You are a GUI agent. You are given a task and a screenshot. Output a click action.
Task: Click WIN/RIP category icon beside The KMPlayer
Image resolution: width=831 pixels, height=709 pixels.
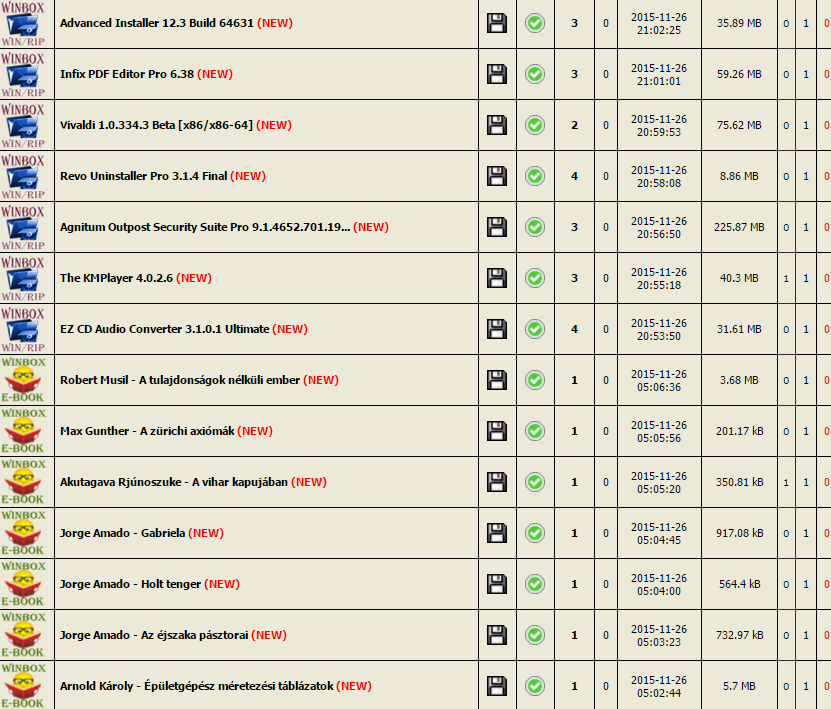coord(23,278)
